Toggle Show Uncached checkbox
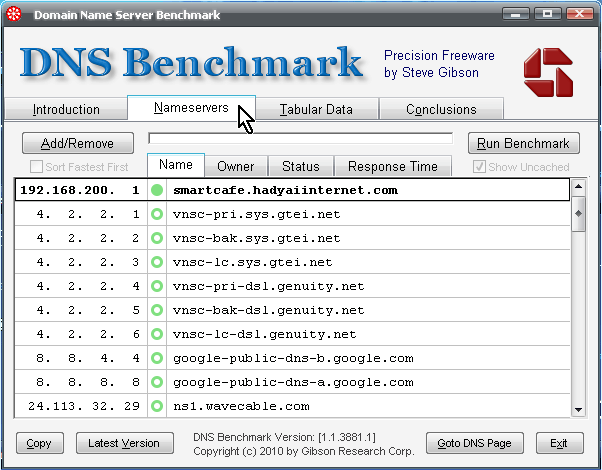The height and width of the screenshot is (470, 602). [479, 167]
